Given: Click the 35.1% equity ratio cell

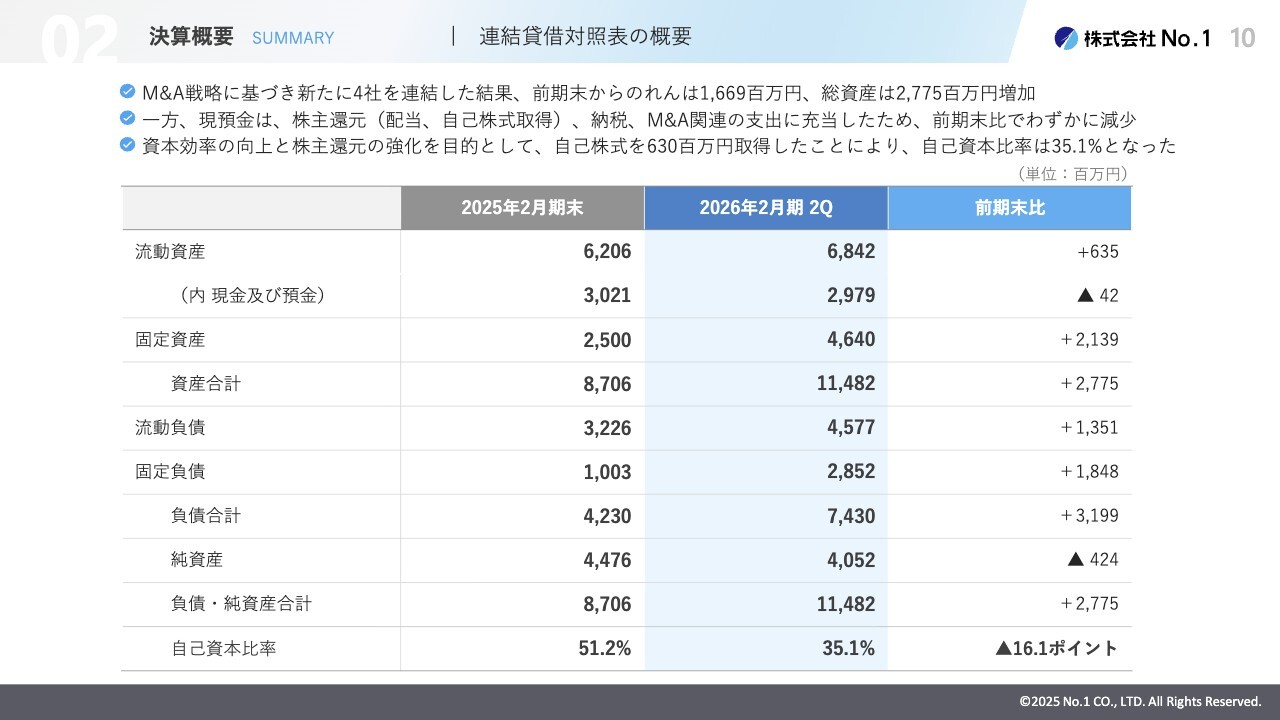Looking at the screenshot, I should pyautogui.click(x=848, y=649).
